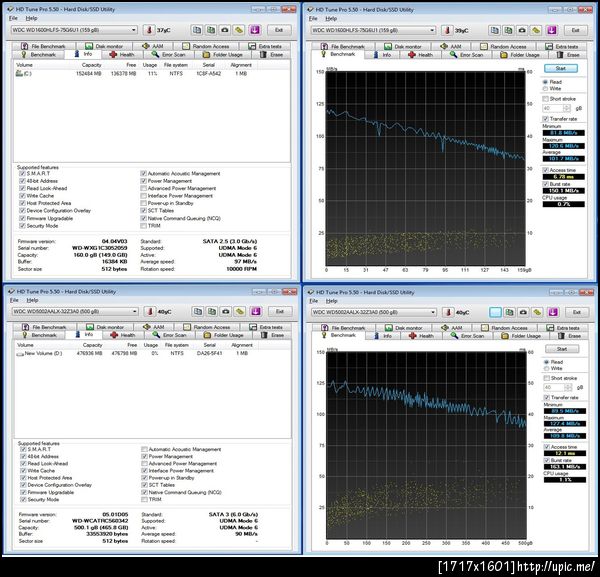The height and width of the screenshot is (577, 600).
Task: Switch to Error Scan tab, WD1600 Benchmark window
Action: (466, 55)
